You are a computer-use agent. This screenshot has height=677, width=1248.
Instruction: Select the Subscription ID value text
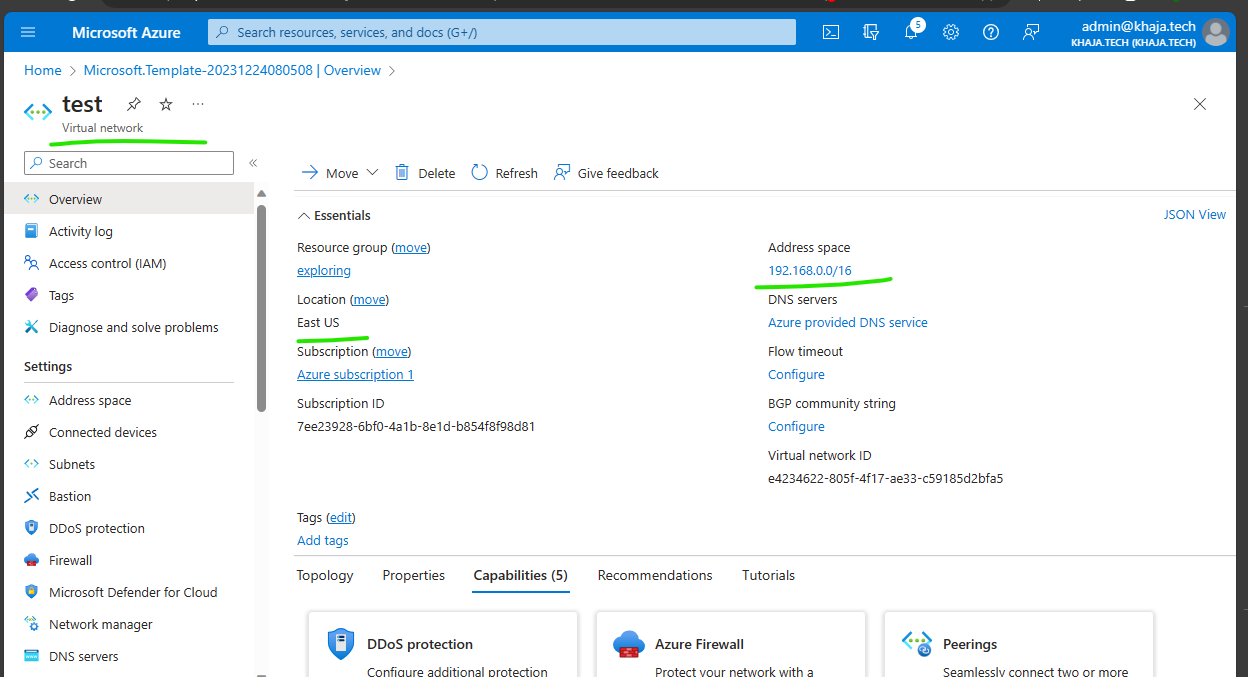[x=416, y=426]
